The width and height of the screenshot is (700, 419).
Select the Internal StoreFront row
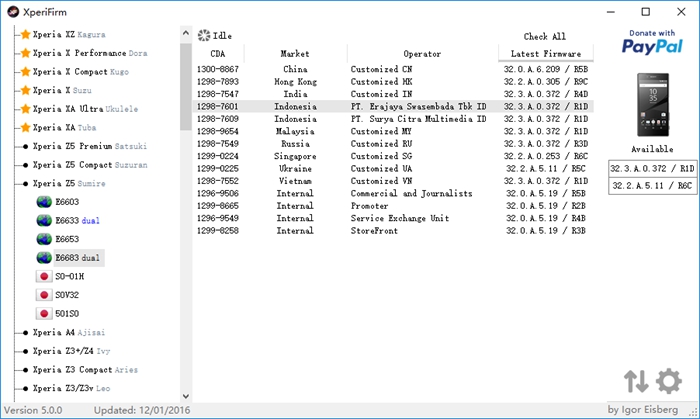[x=393, y=231]
